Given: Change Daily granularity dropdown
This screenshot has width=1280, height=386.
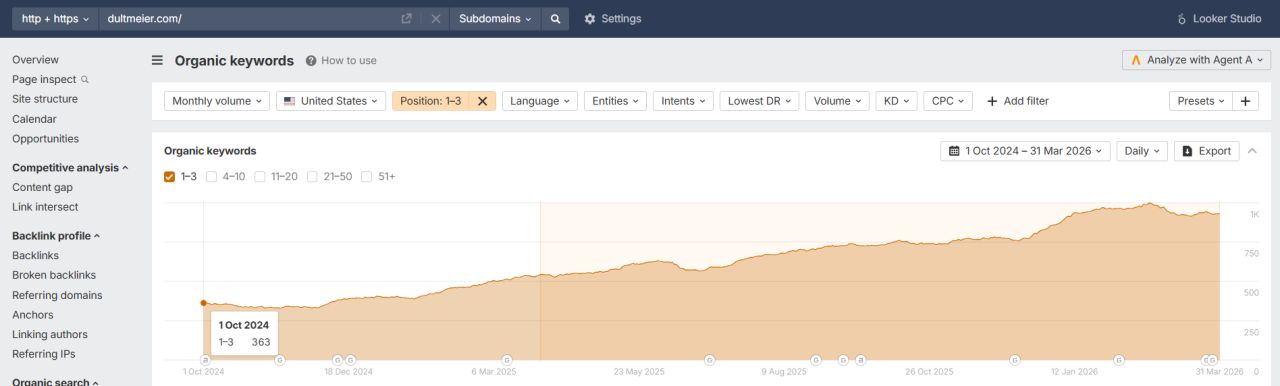Looking at the screenshot, I should [1142, 151].
